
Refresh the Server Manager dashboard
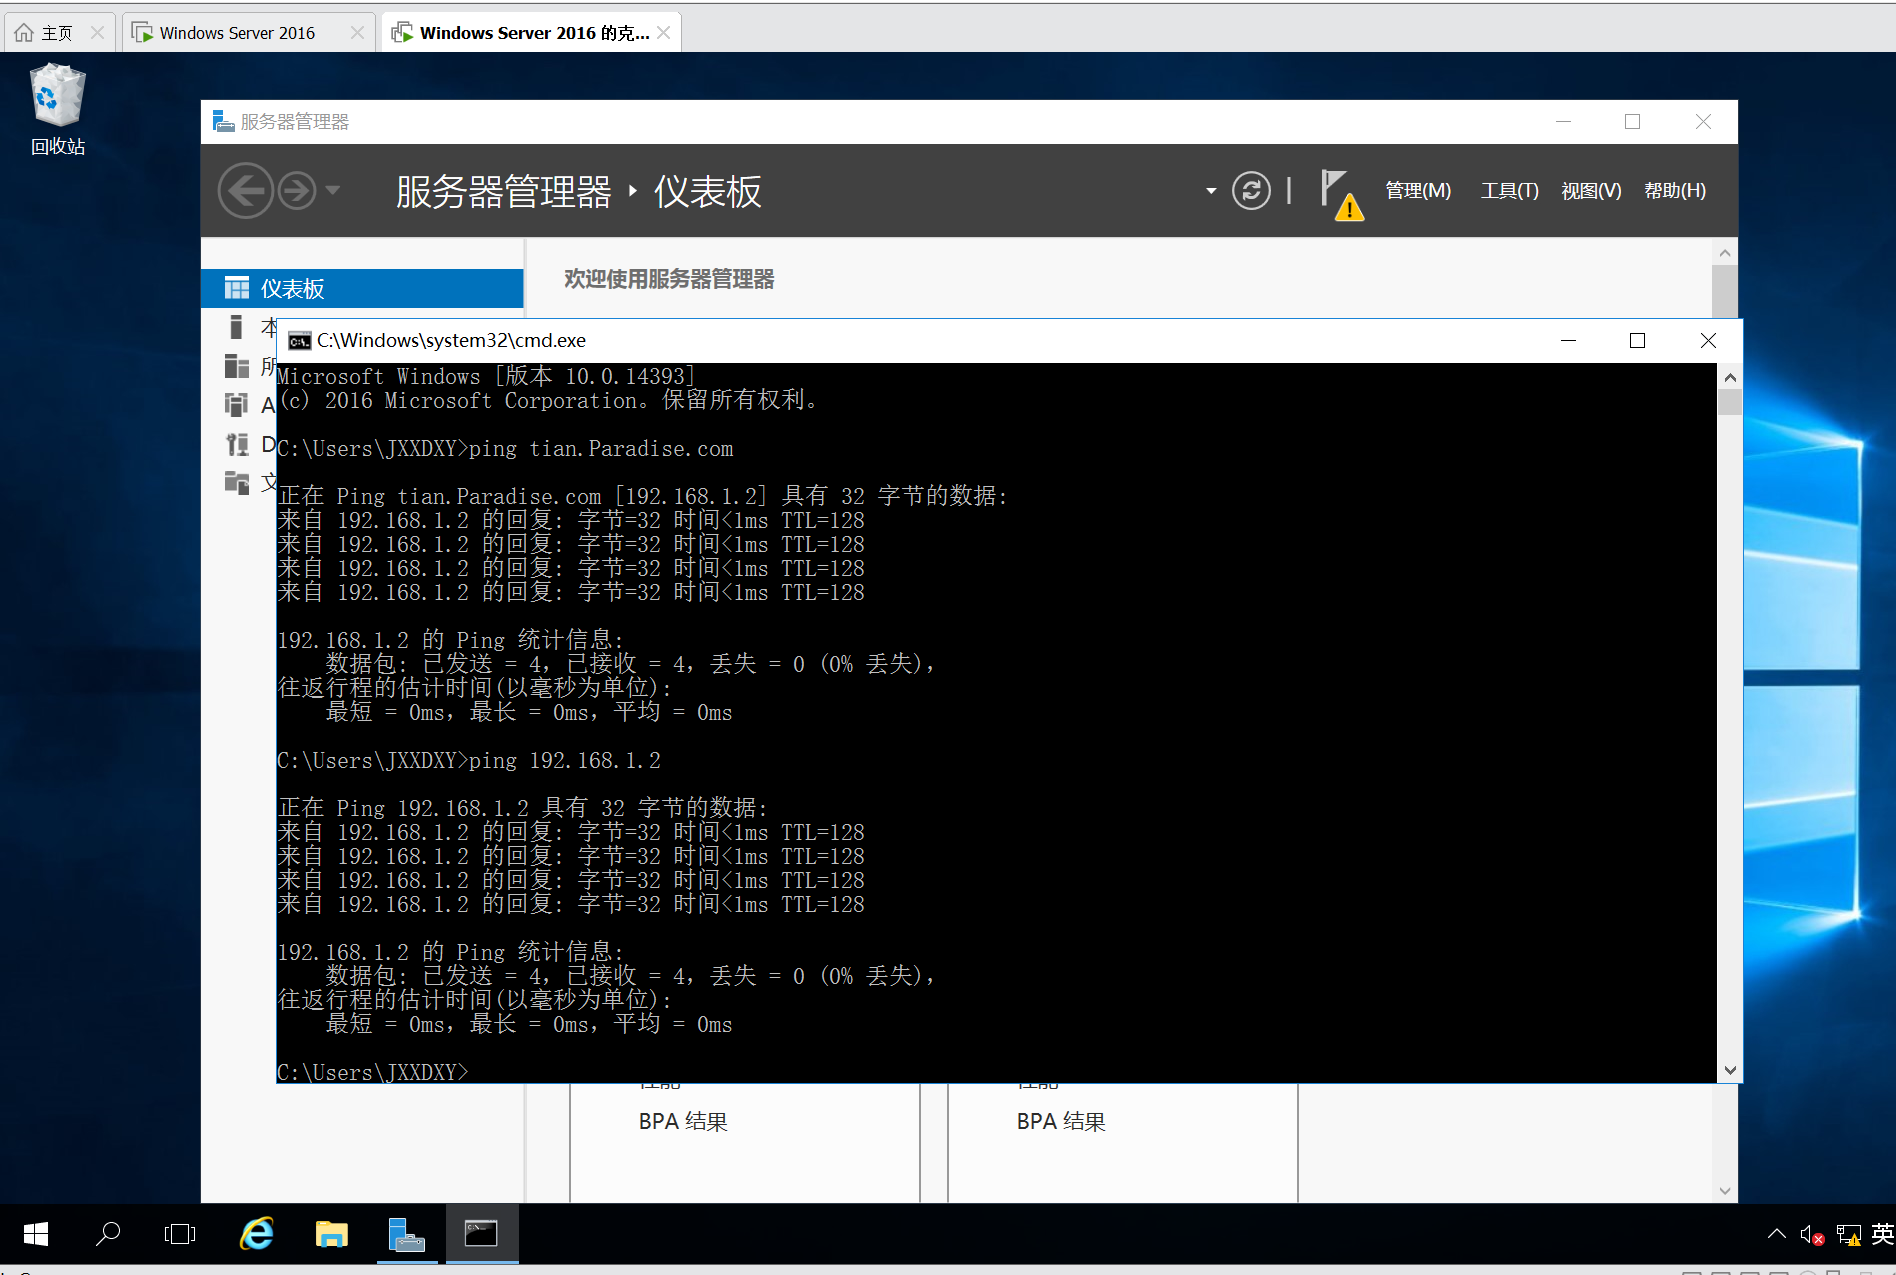[1251, 190]
